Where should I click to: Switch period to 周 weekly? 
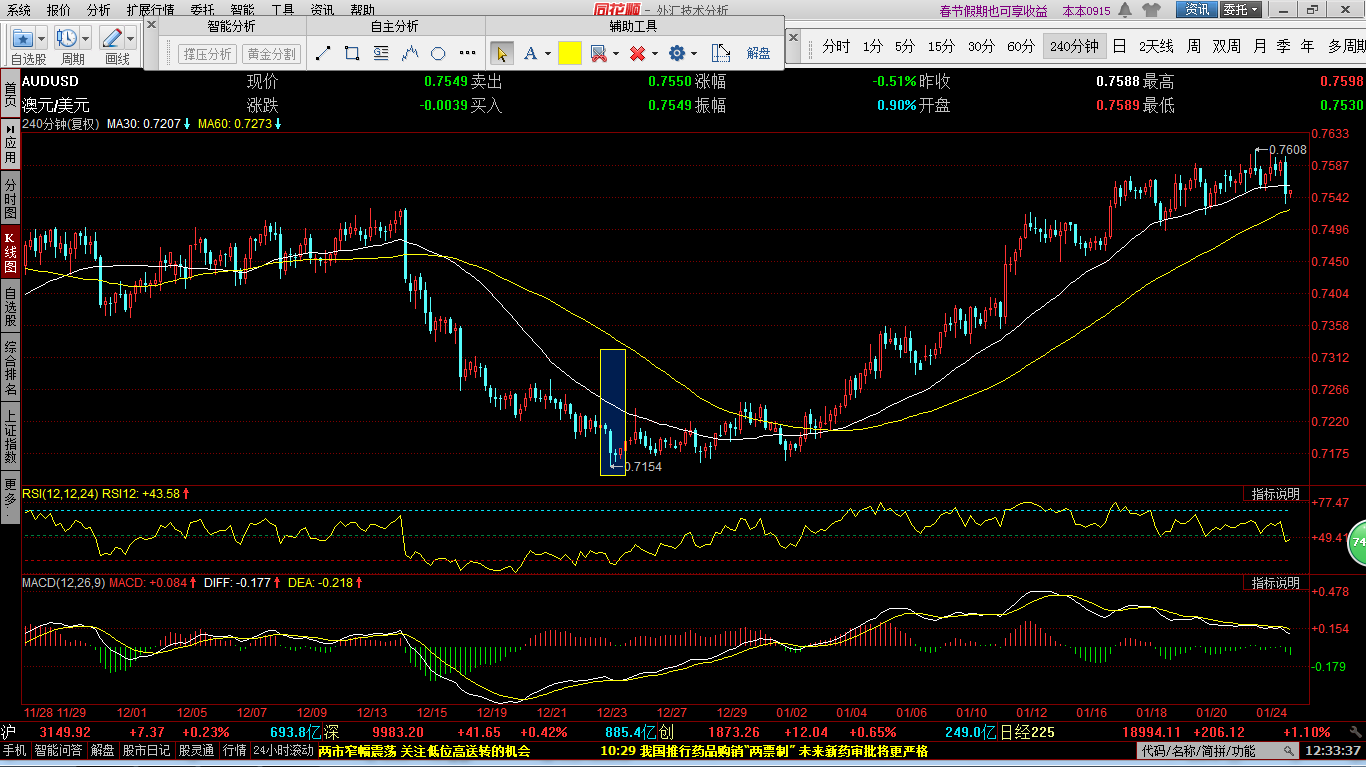coord(1193,46)
